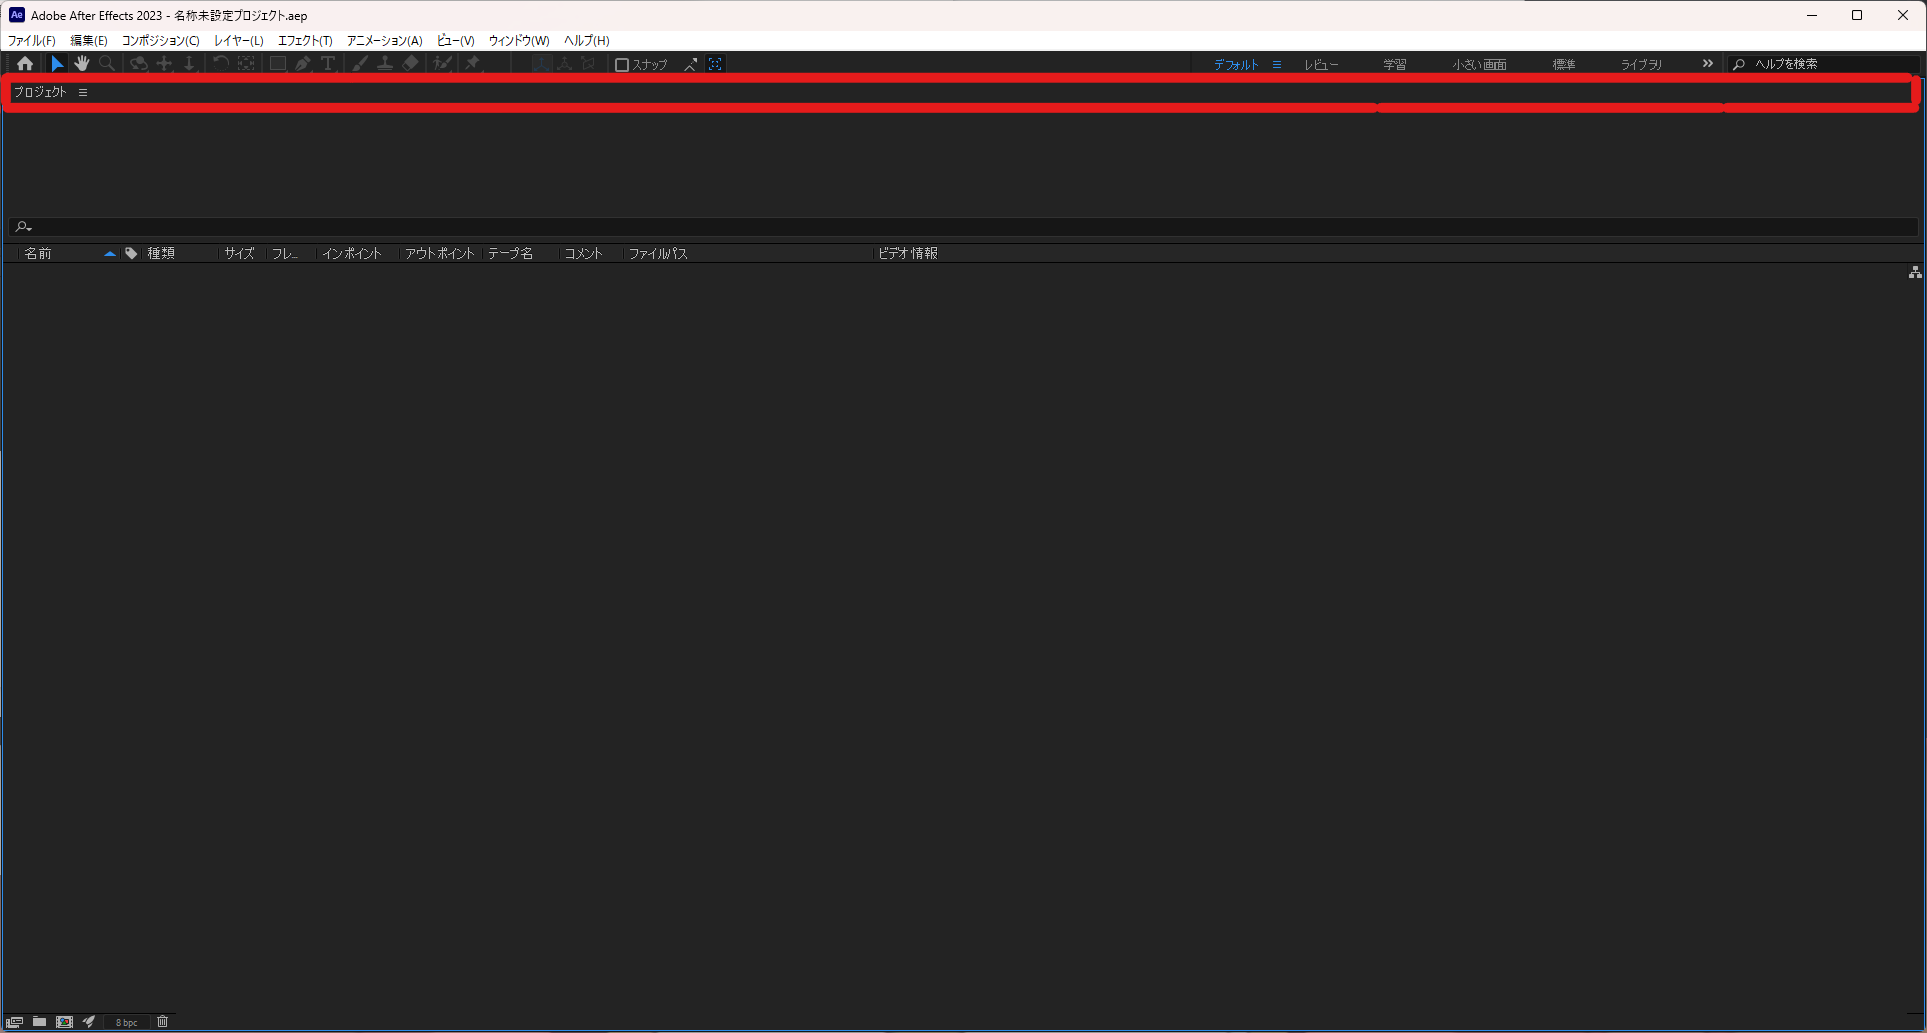Create a new folder in project
This screenshot has height=1033, width=1927.
(x=39, y=1022)
